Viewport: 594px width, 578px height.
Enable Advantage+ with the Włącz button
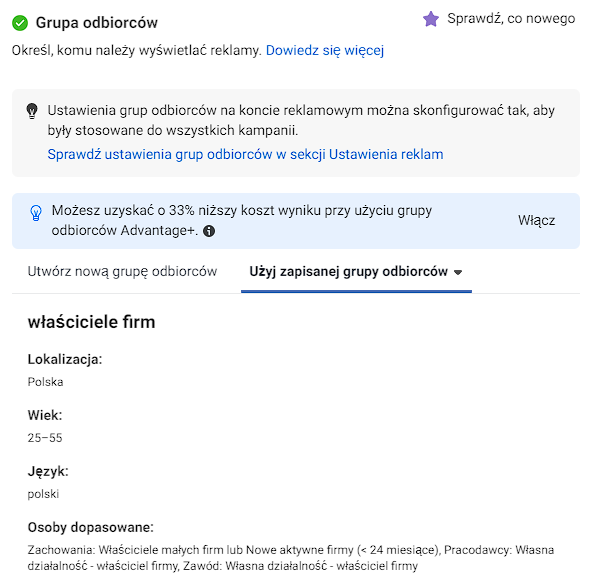point(536,220)
